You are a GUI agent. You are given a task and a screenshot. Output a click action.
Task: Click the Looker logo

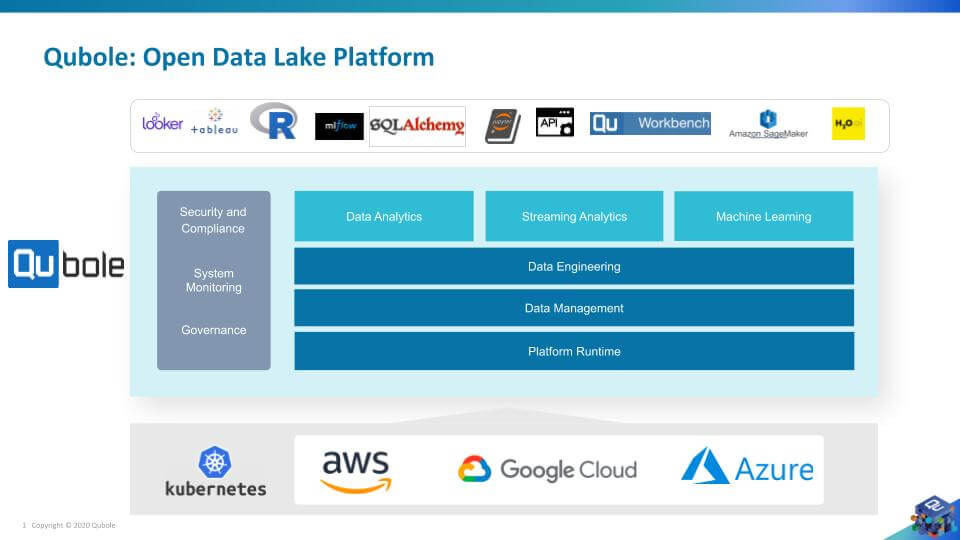tap(162, 122)
